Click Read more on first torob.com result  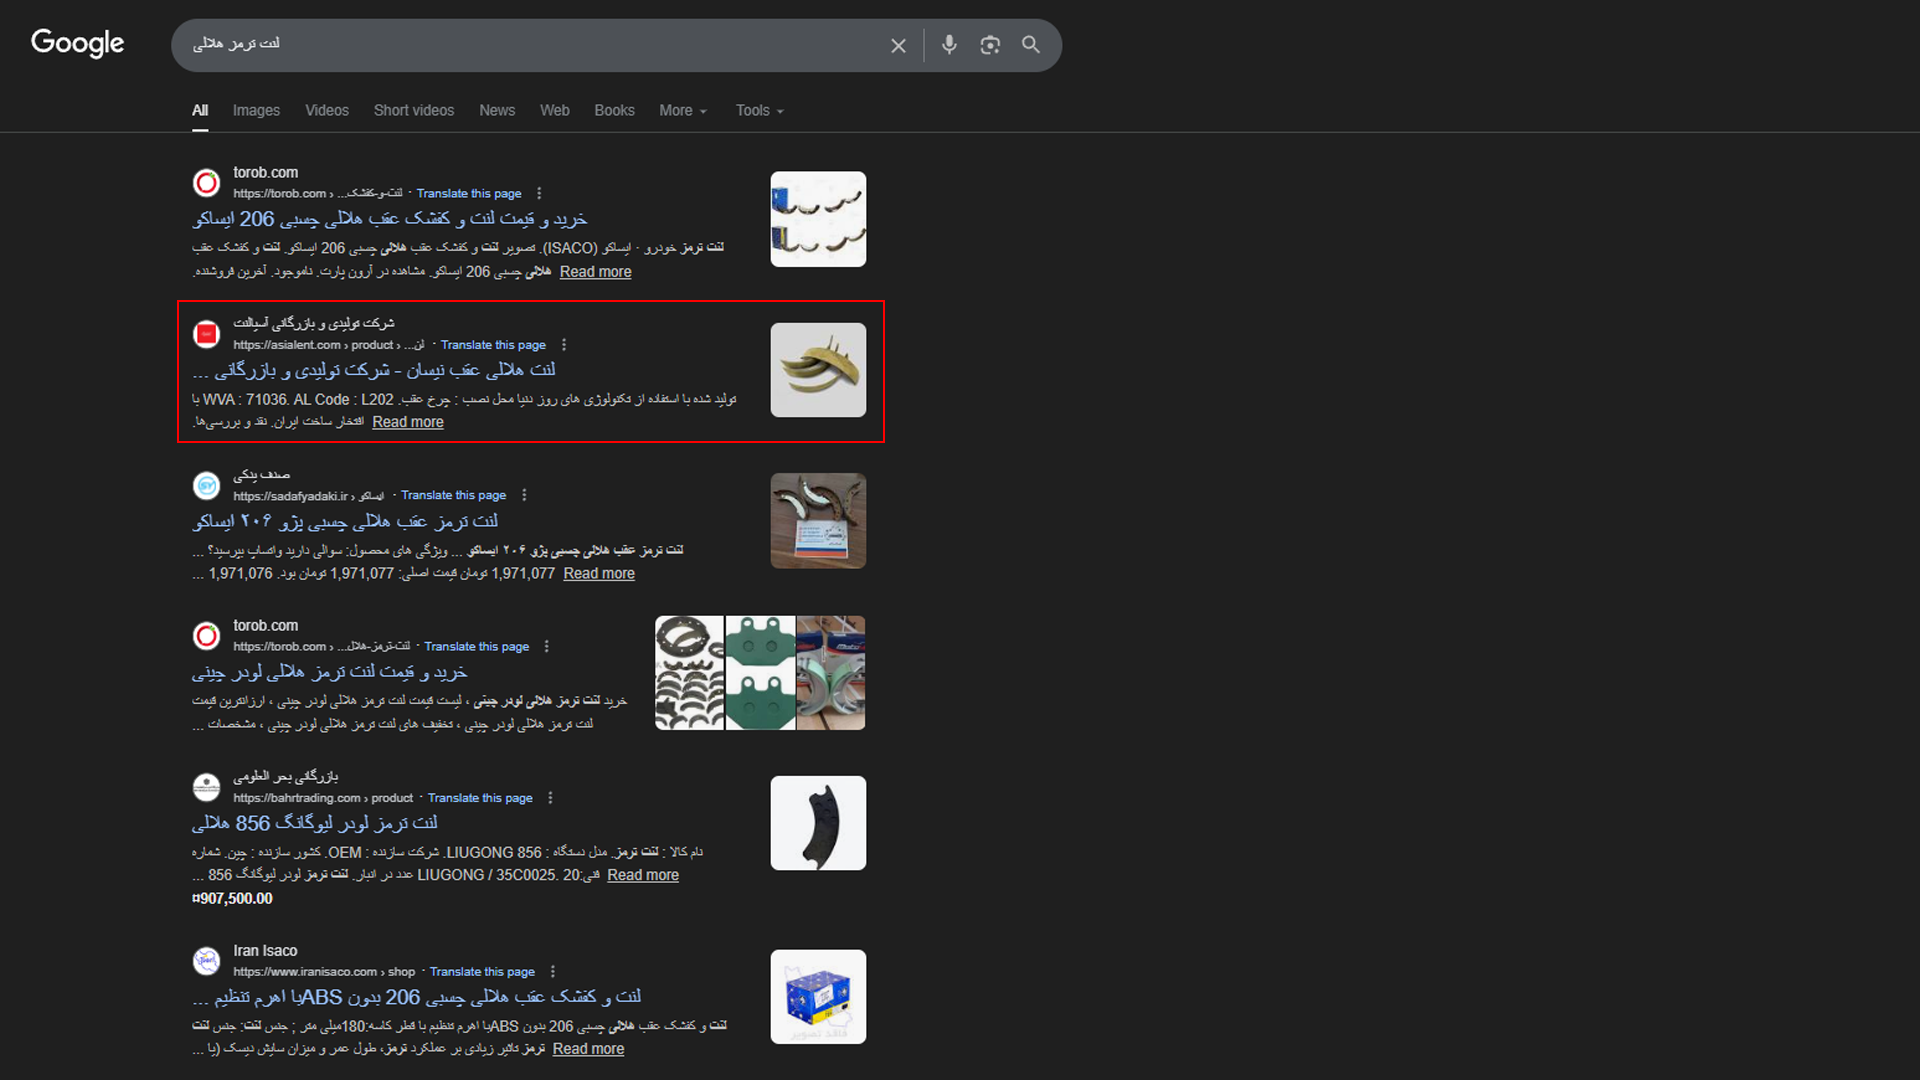pos(595,272)
